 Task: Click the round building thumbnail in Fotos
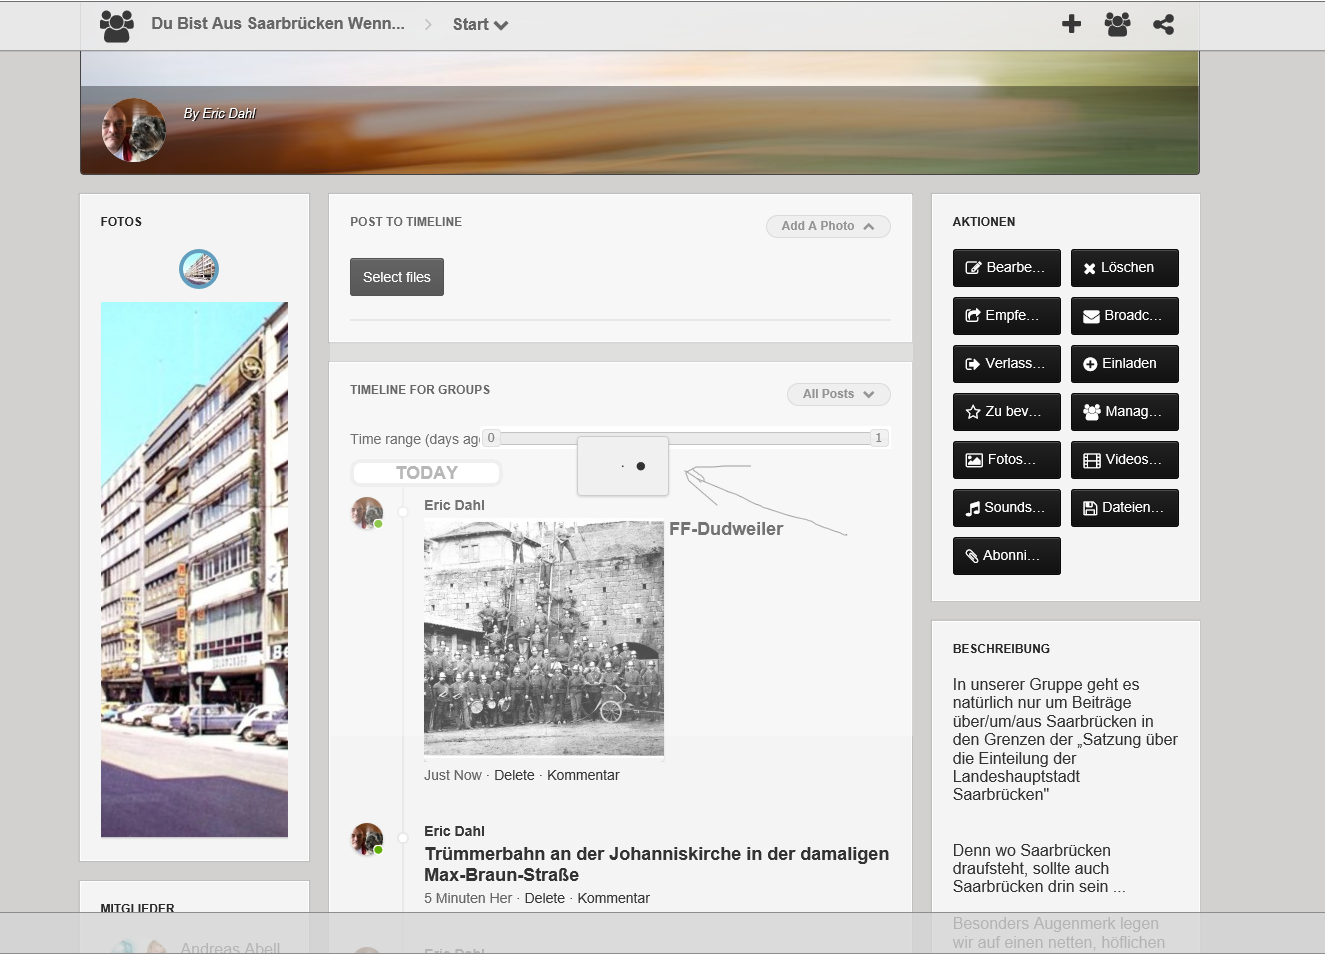[x=199, y=269]
